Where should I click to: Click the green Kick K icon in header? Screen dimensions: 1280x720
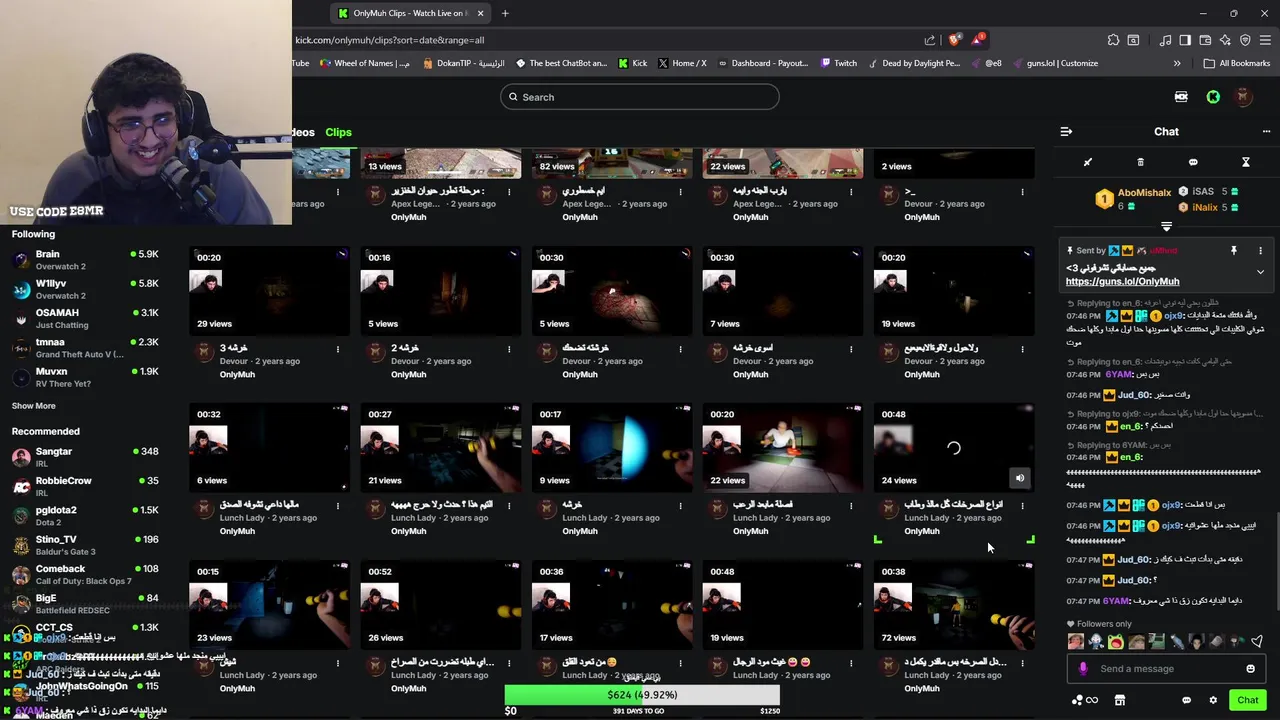[x=1213, y=97]
